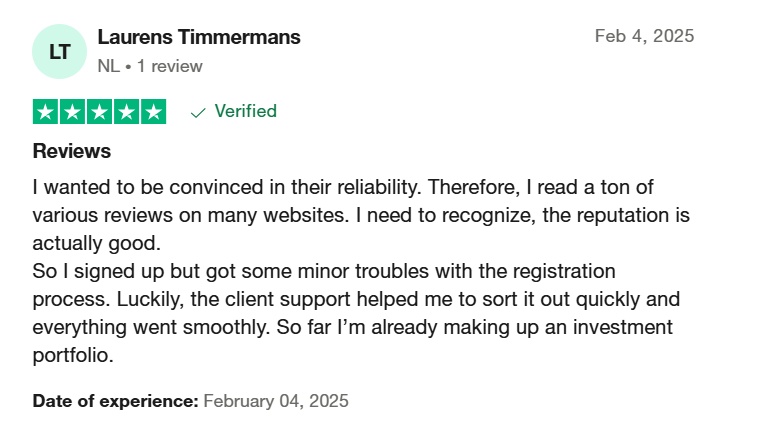Click the 1 review count text
This screenshot has height=429, width=760.
click(x=170, y=66)
